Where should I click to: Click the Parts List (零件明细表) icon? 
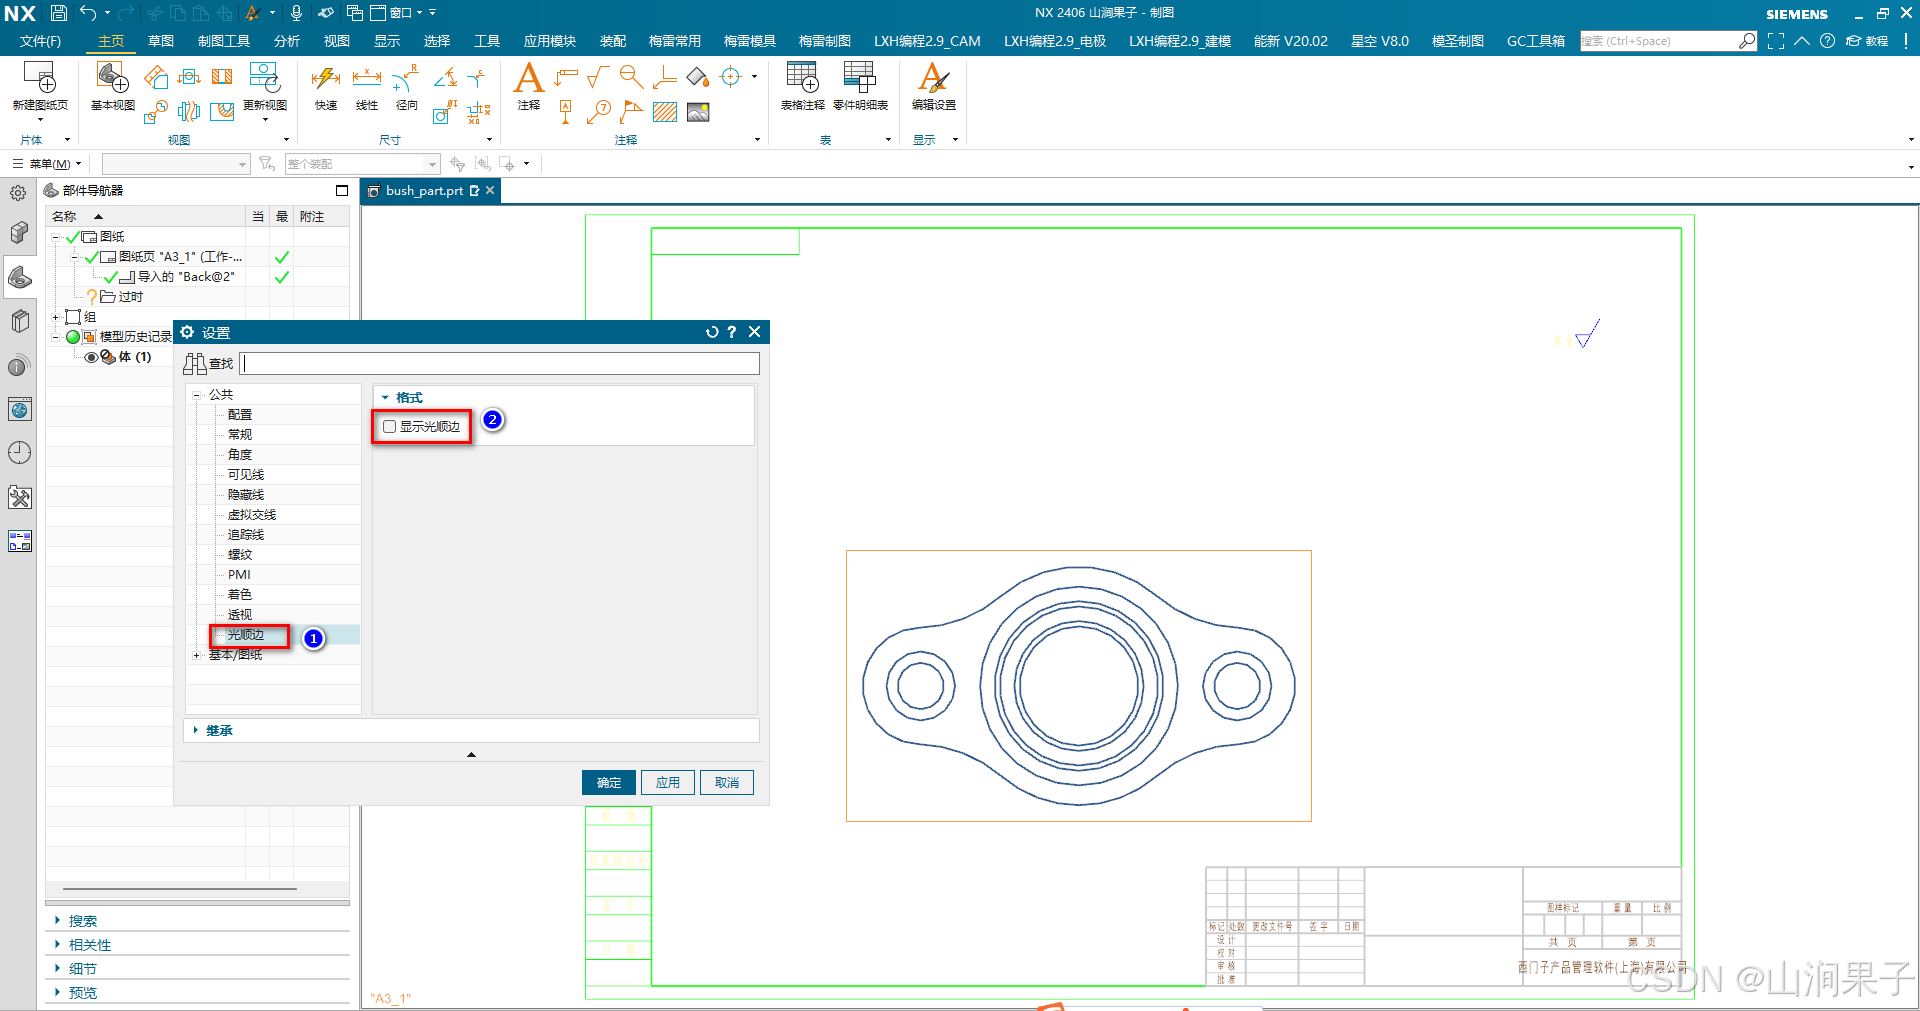(x=860, y=78)
